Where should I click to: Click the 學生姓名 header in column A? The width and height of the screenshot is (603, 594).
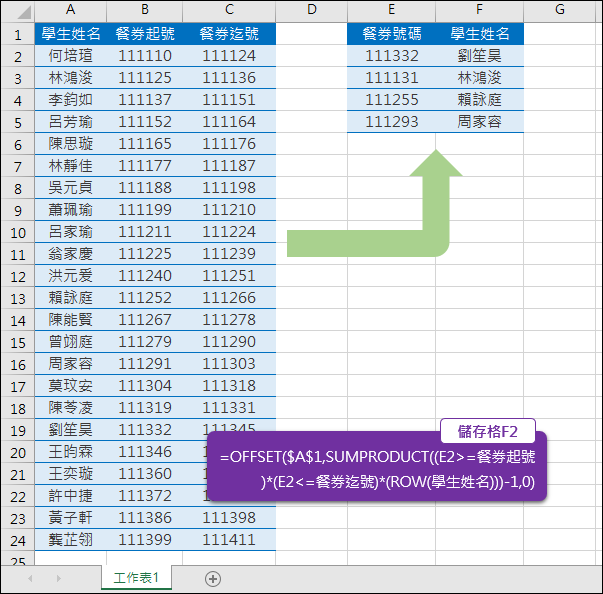tap(71, 34)
